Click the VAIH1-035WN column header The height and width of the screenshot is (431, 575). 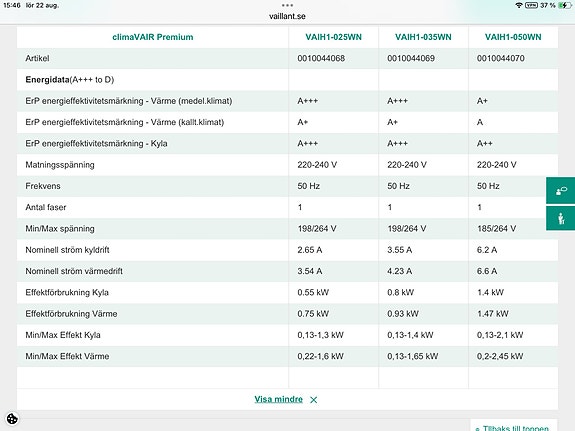(x=423, y=37)
